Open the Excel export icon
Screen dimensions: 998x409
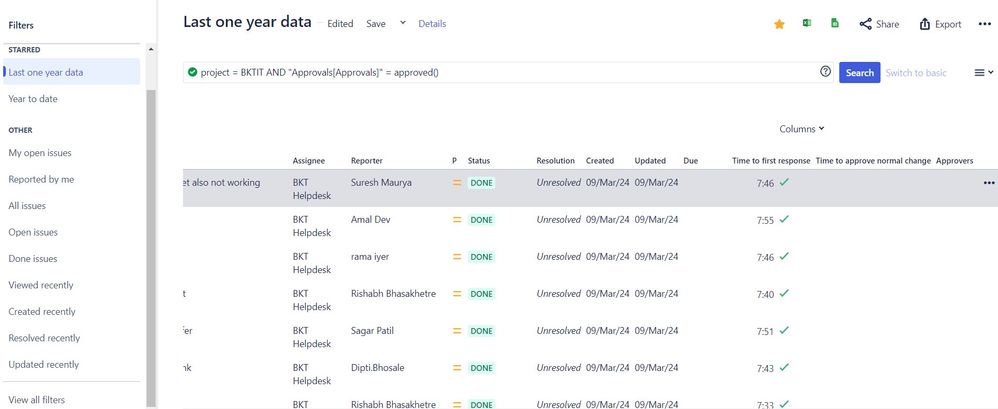click(x=806, y=24)
